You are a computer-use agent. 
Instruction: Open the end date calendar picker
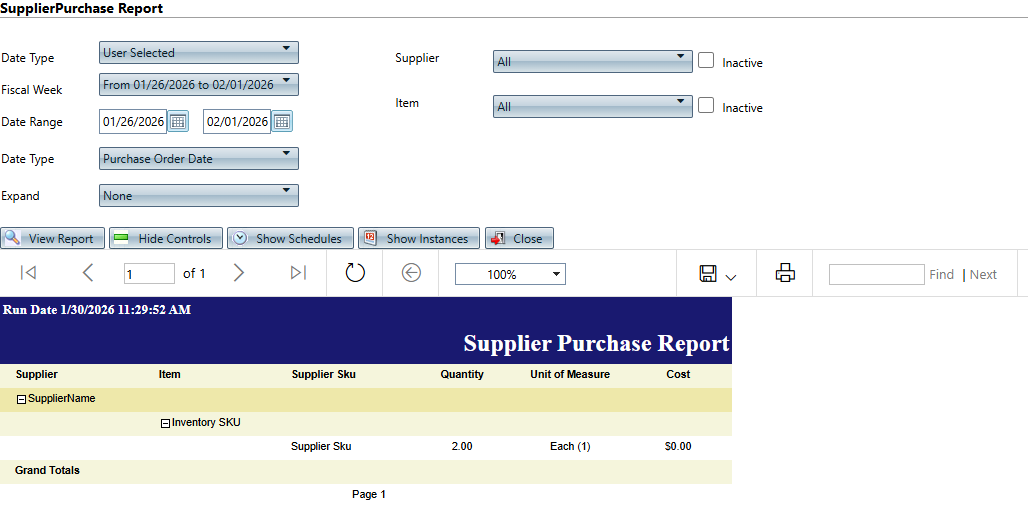pyautogui.click(x=282, y=122)
